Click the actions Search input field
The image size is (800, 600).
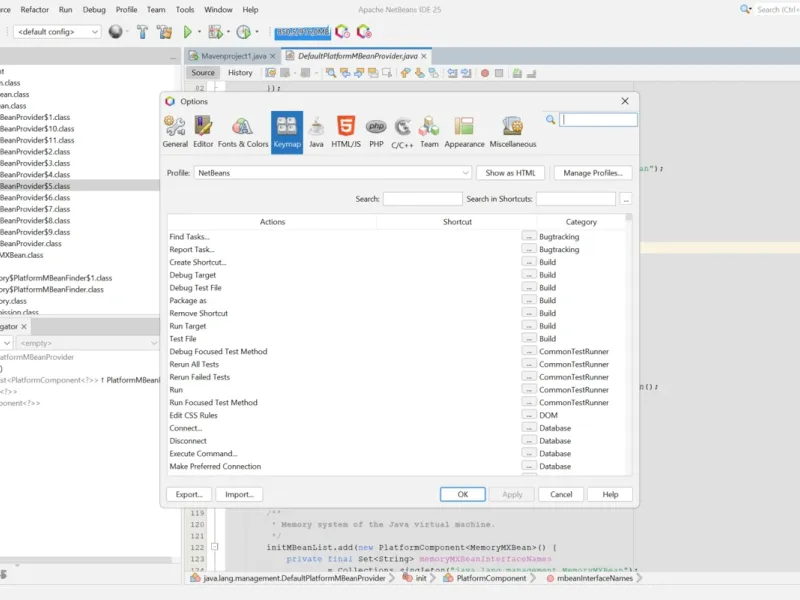pos(422,199)
